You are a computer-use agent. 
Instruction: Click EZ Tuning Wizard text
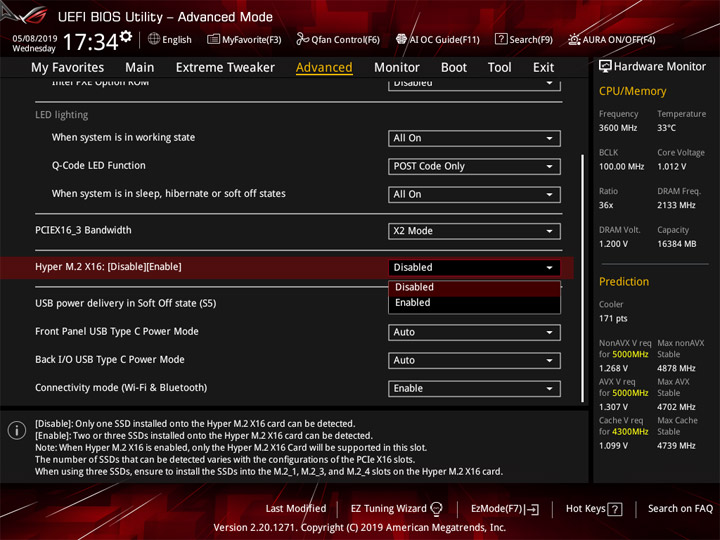point(388,509)
